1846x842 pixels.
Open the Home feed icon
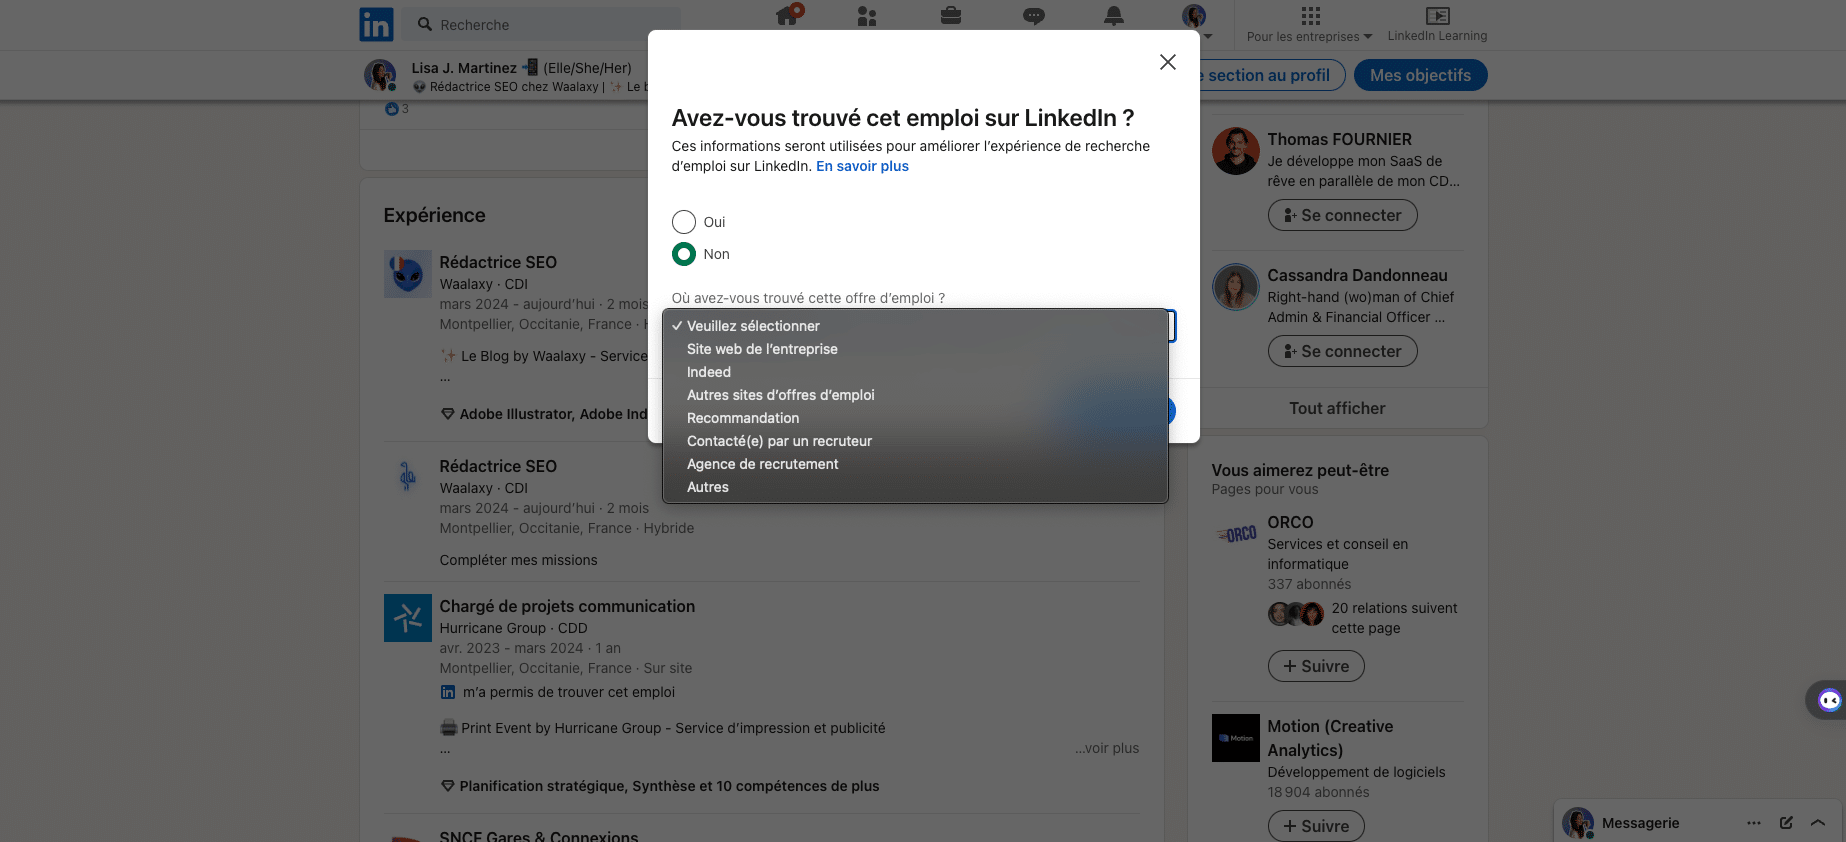tap(788, 15)
